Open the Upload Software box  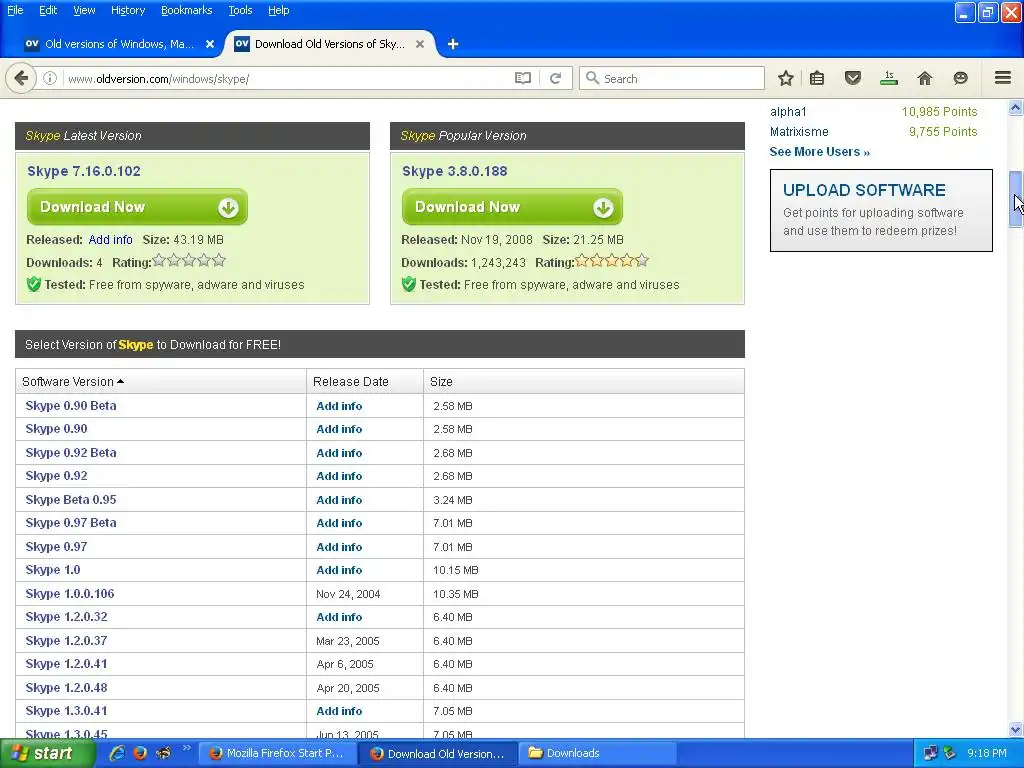(x=881, y=210)
